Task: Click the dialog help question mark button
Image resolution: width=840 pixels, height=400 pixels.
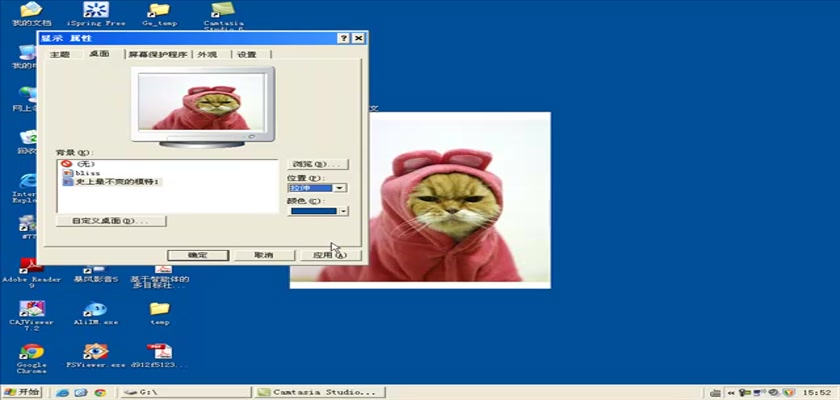Action: click(344, 38)
